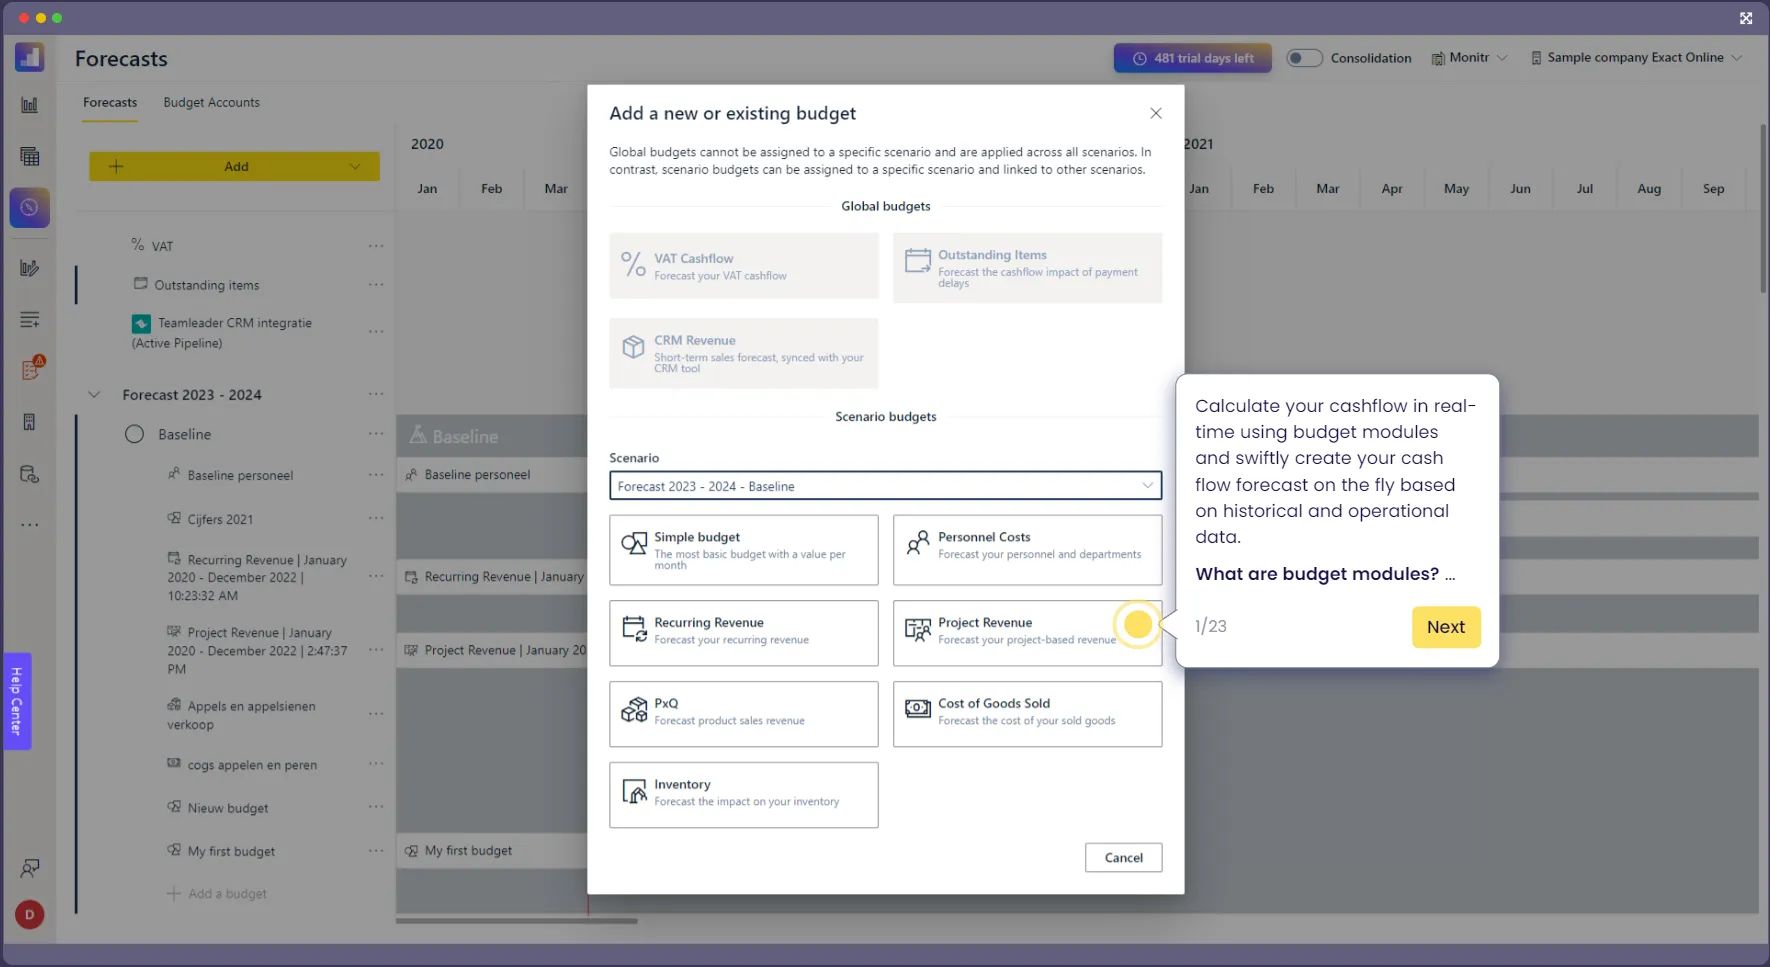Cancel the budget dialog
1770x967 pixels.
pyautogui.click(x=1123, y=857)
